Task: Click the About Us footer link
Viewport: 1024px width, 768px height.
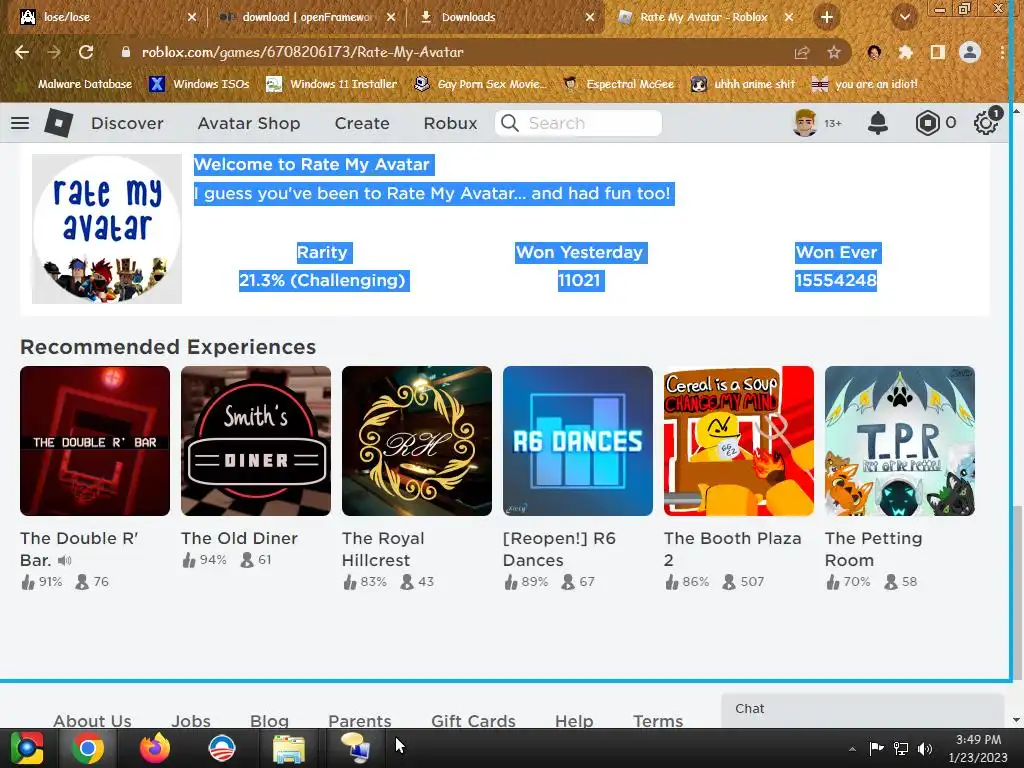Action: click(x=92, y=721)
